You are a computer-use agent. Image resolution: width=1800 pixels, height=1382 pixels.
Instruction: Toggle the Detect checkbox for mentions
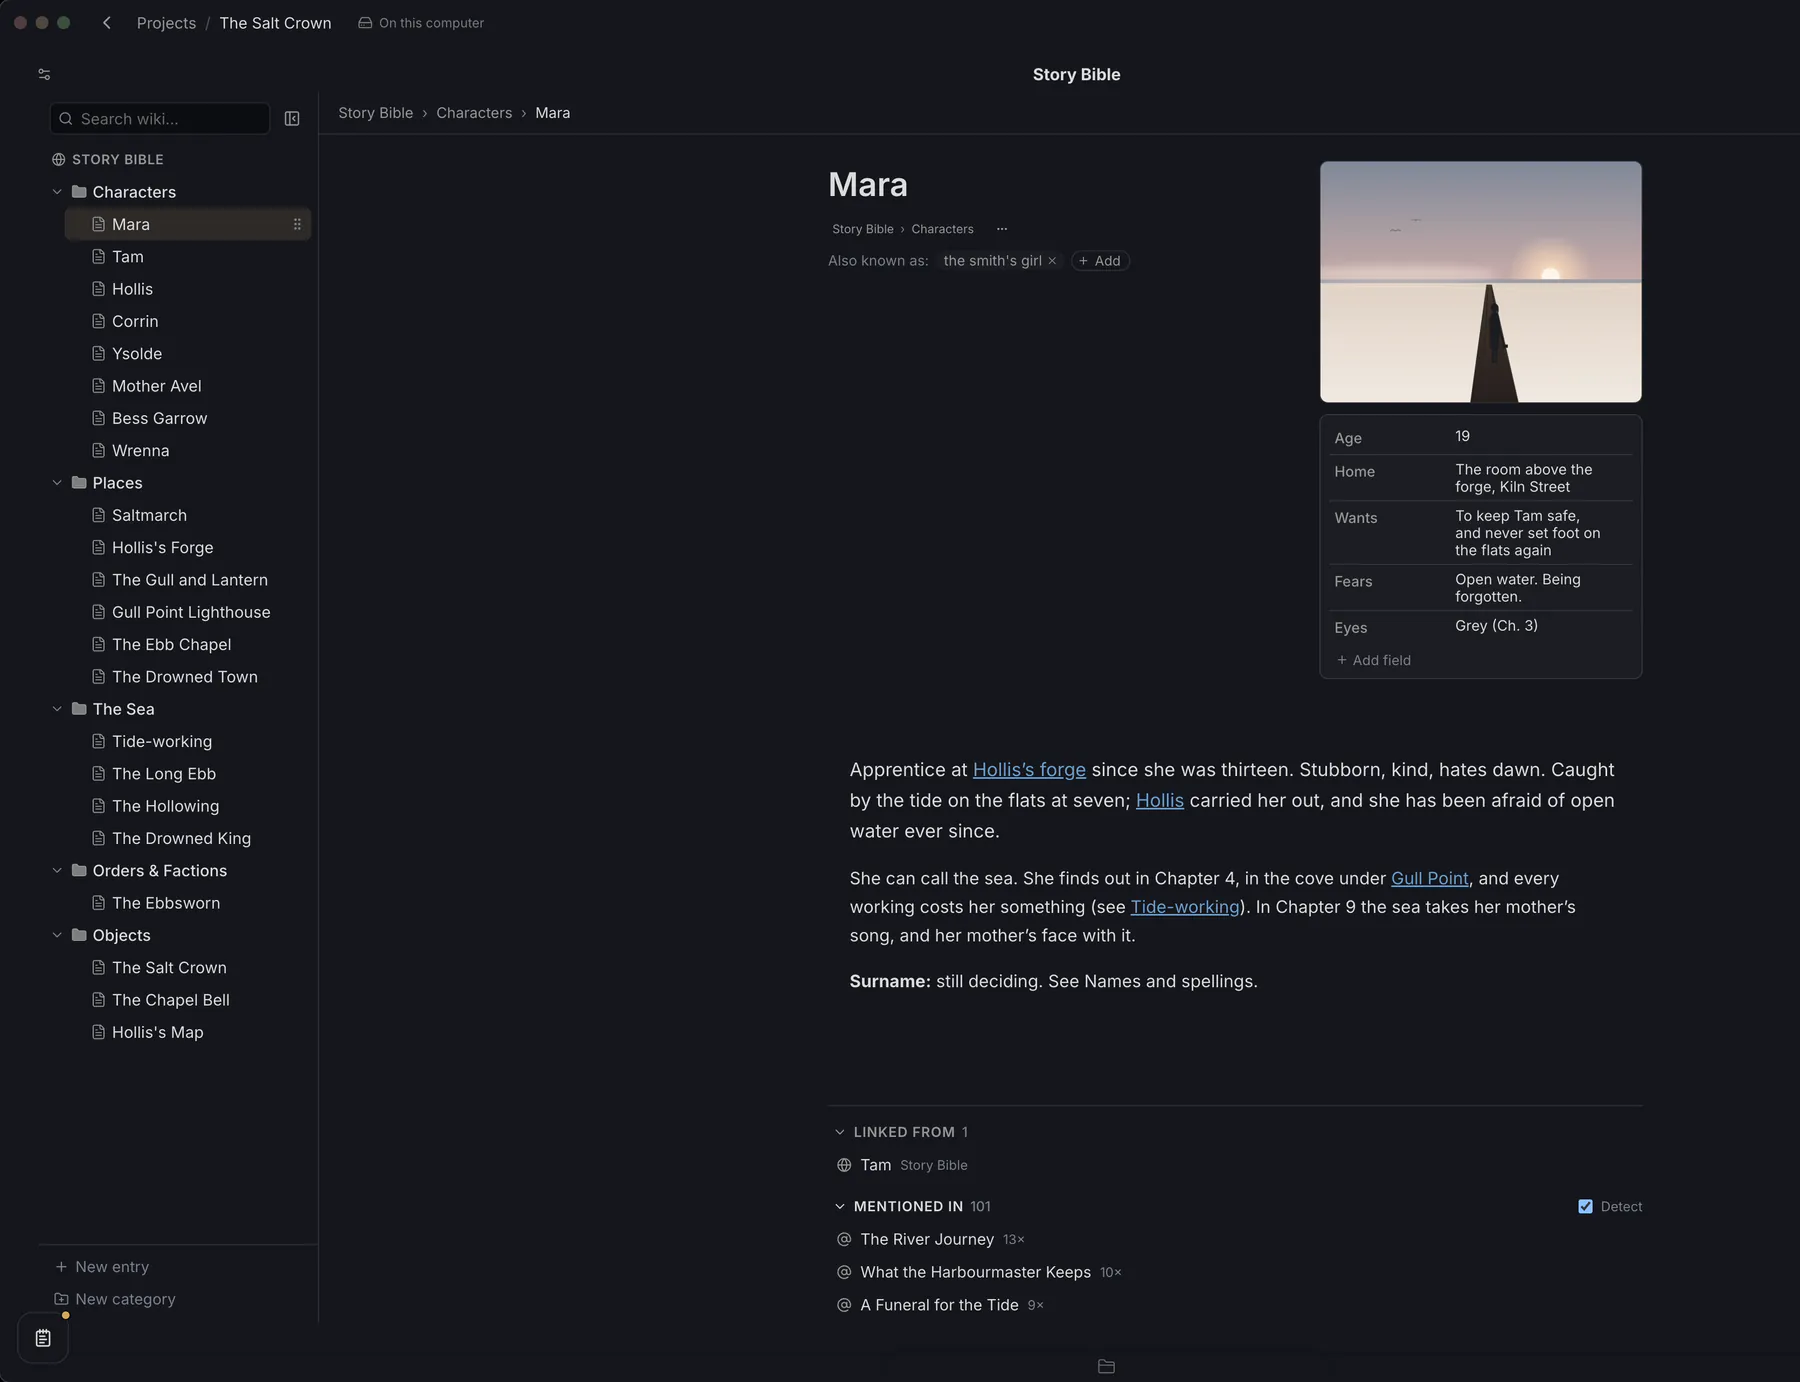1585,1207
